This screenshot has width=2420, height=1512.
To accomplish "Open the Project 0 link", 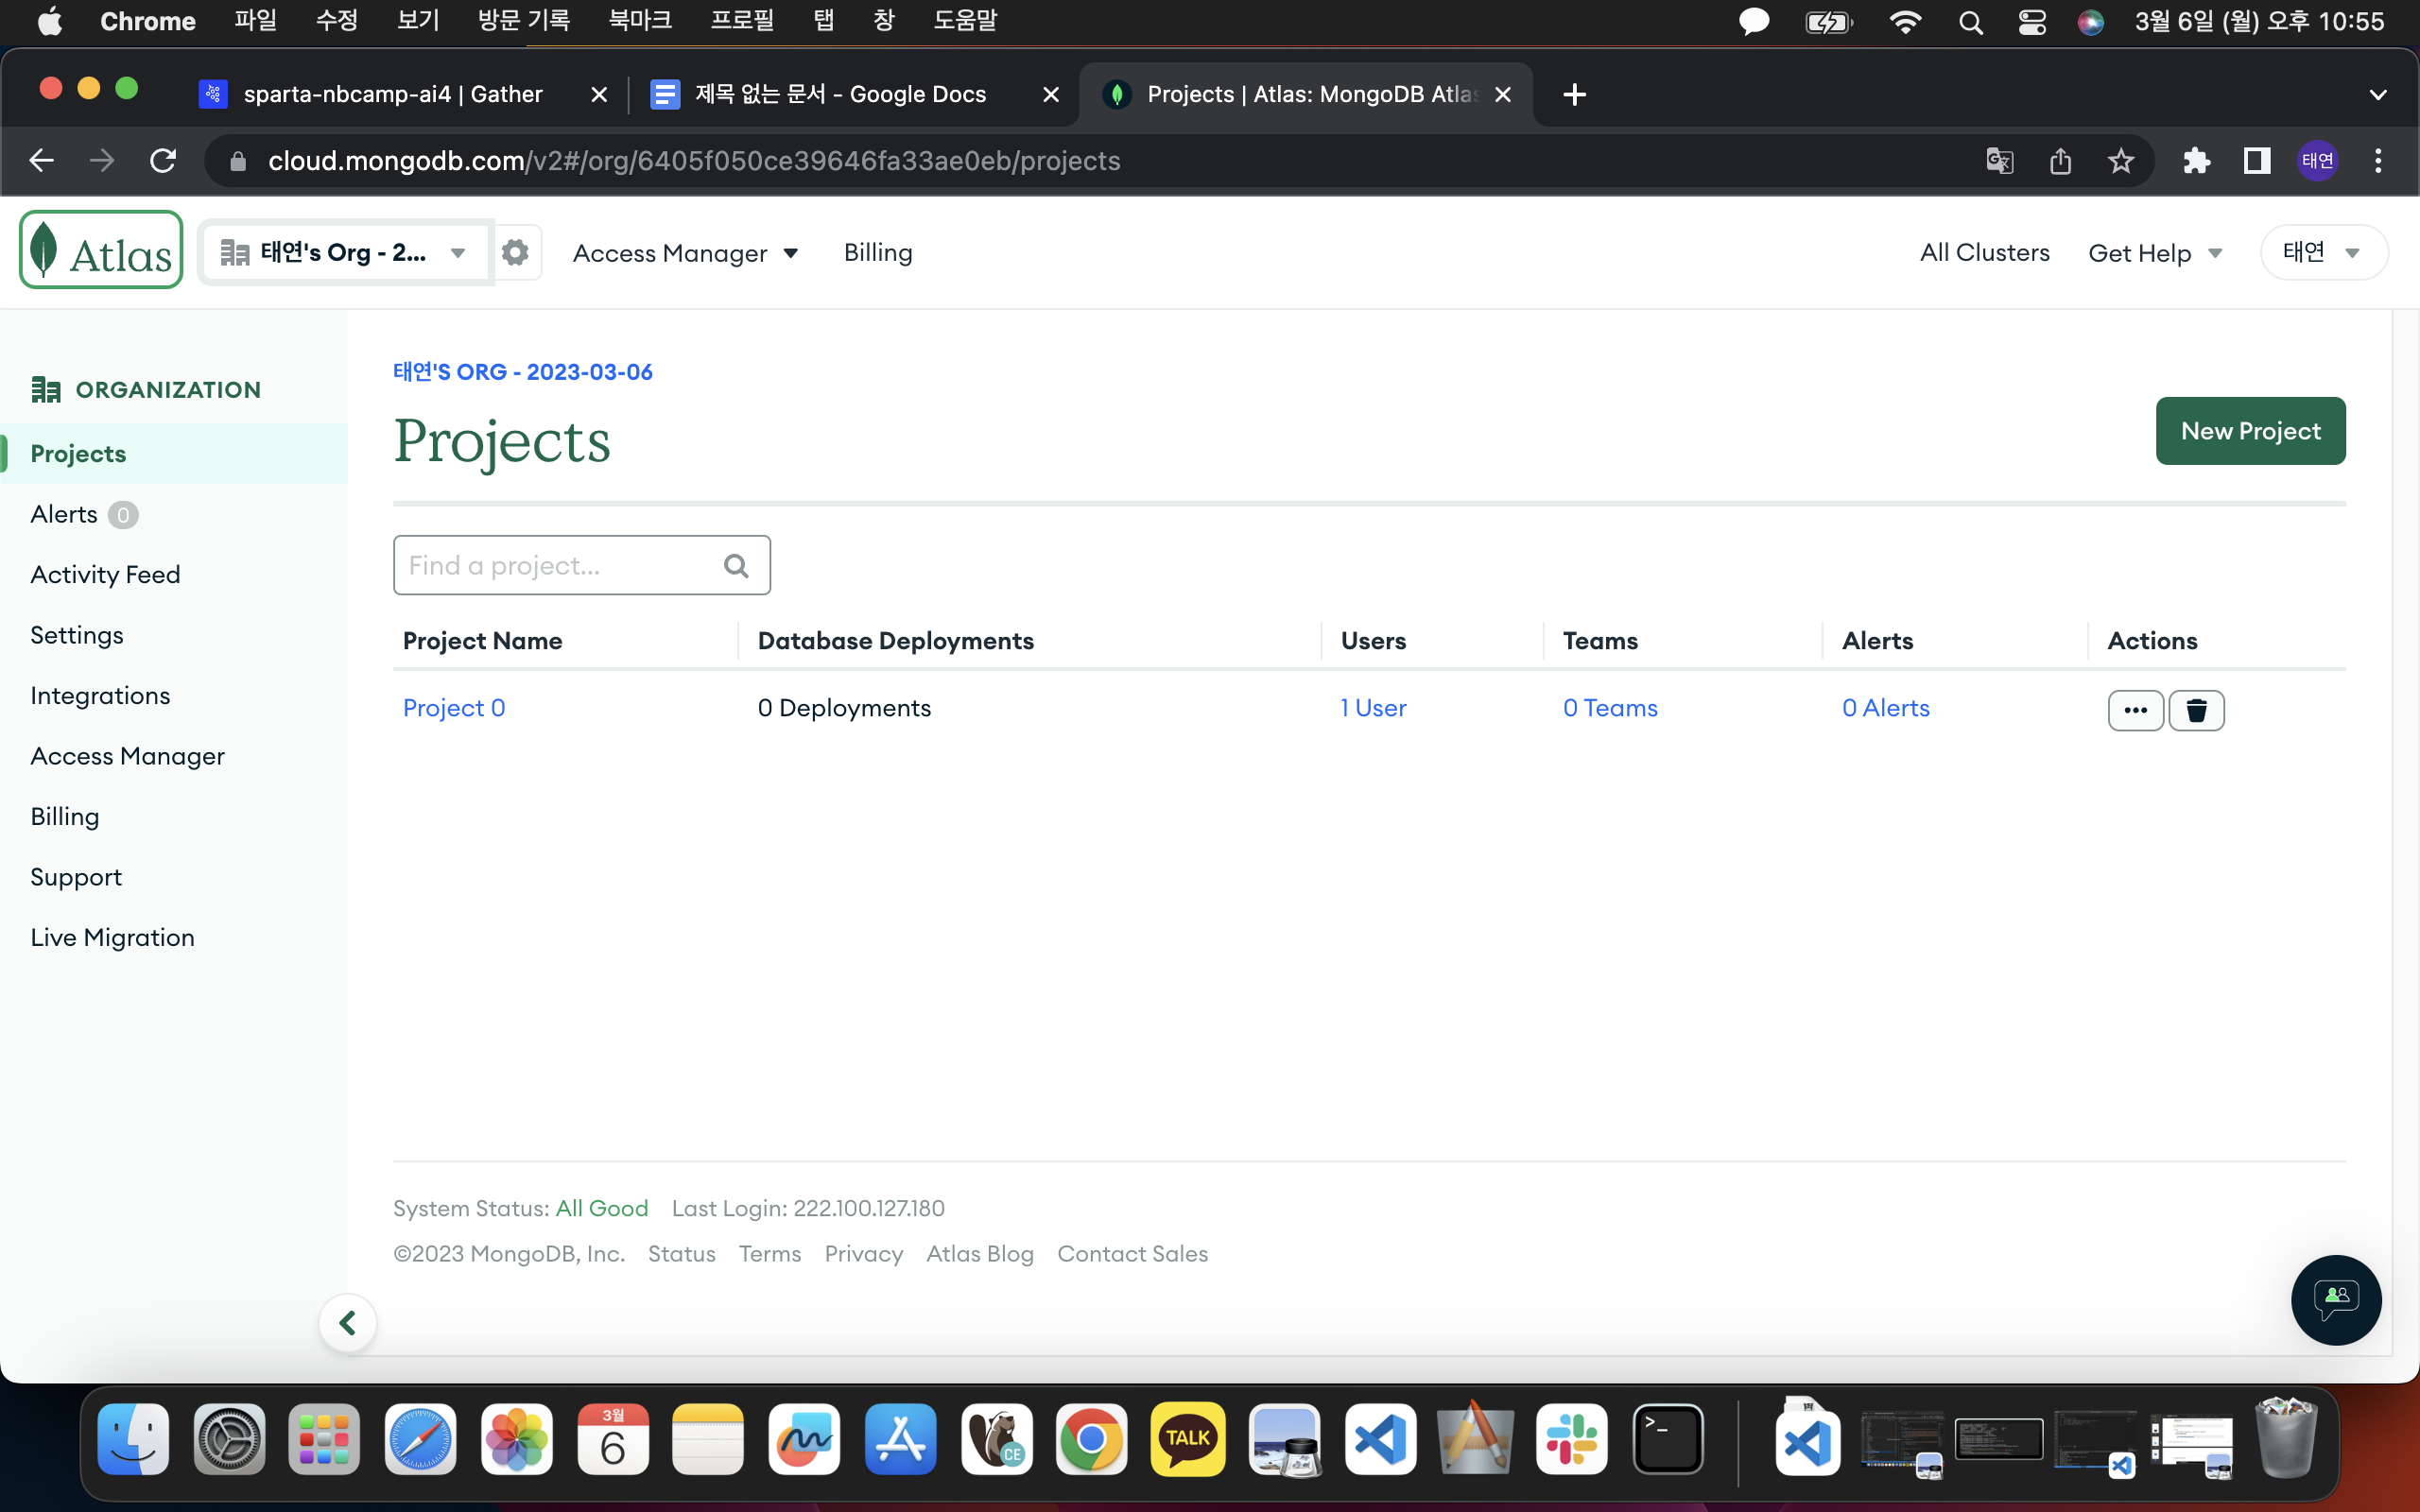I will click(x=454, y=708).
